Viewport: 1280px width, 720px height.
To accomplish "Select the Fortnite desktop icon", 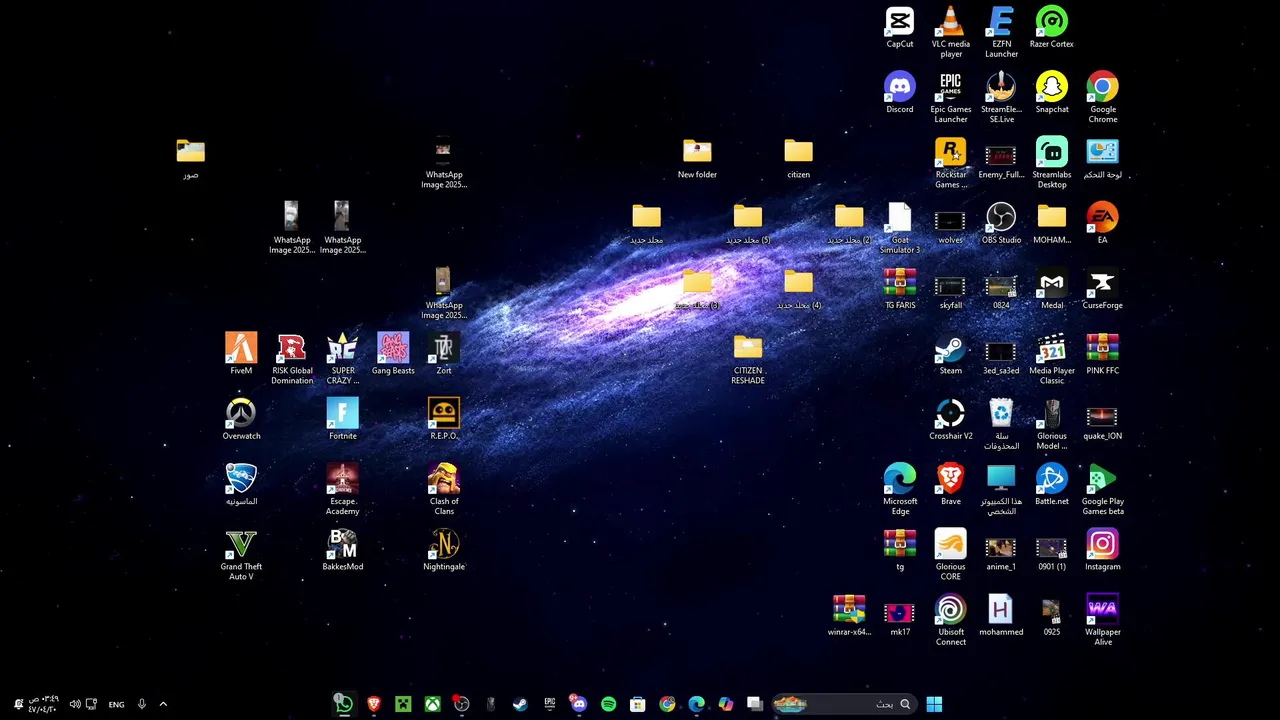I will coord(342,419).
